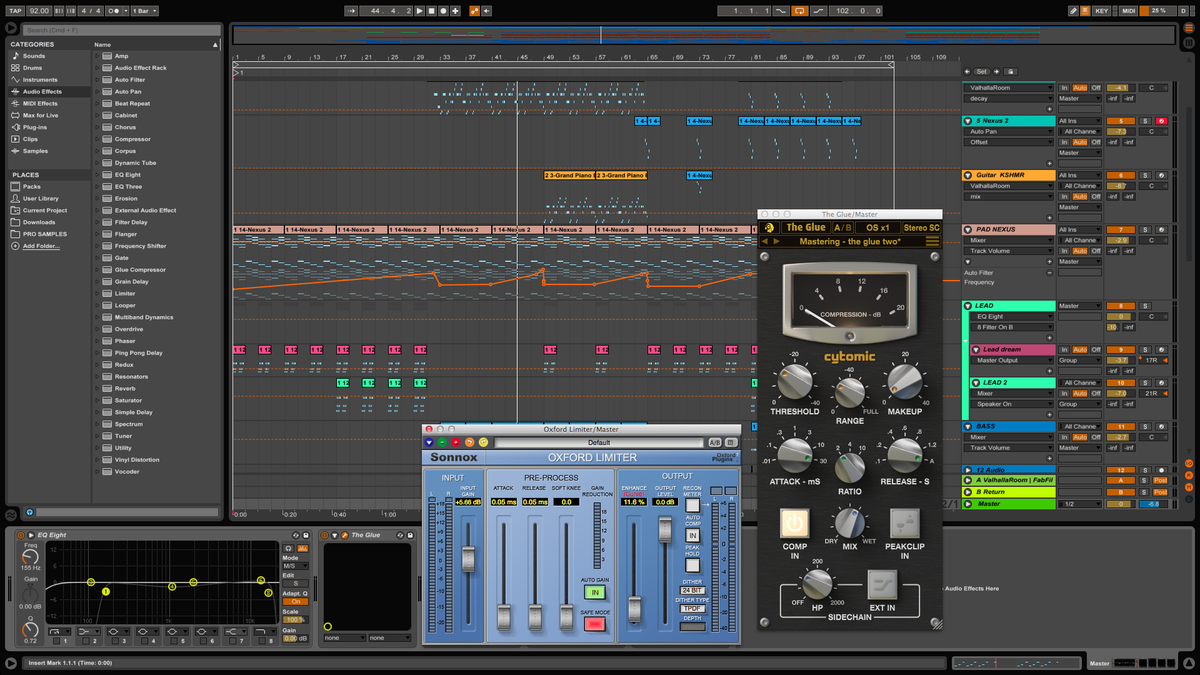This screenshot has height=675, width=1200.
Task: Click the Glue COMP IN power button
Action: (795, 523)
